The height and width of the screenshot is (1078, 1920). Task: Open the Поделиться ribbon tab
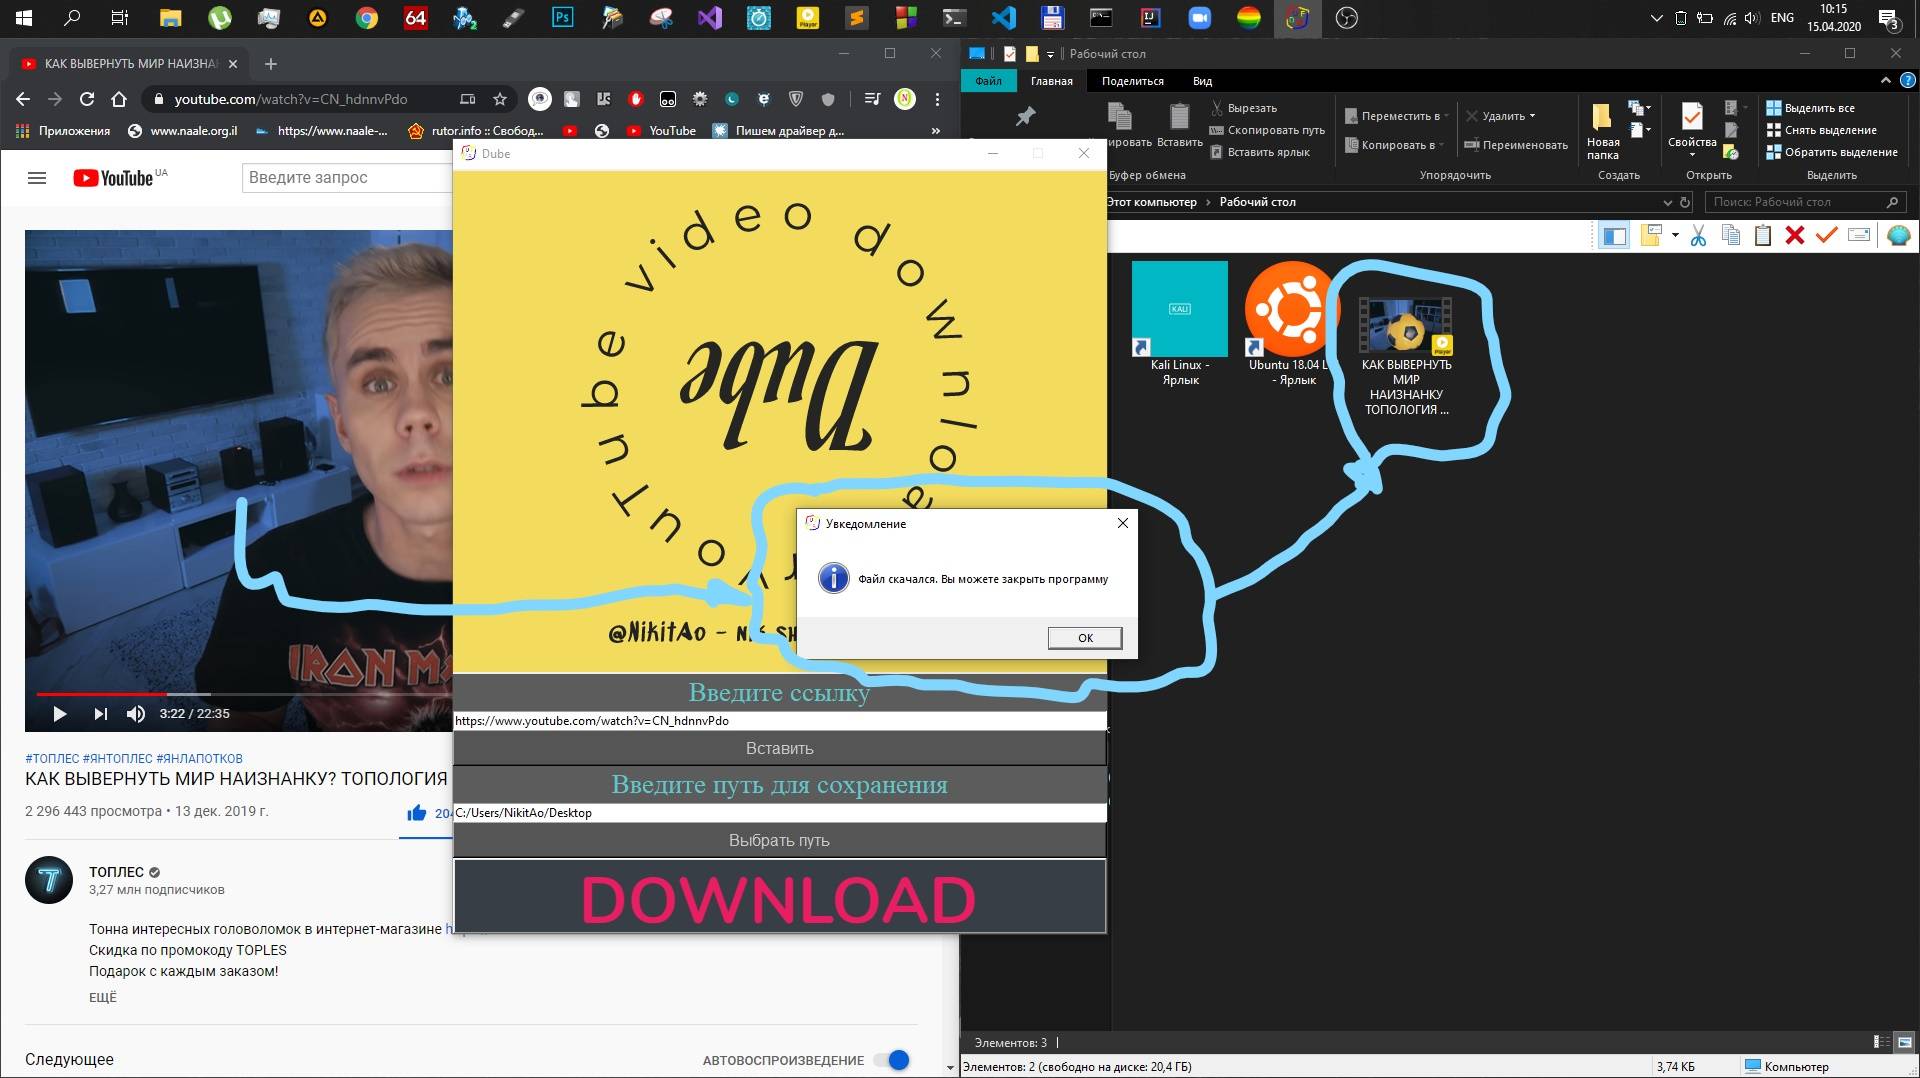pyautogui.click(x=1132, y=81)
